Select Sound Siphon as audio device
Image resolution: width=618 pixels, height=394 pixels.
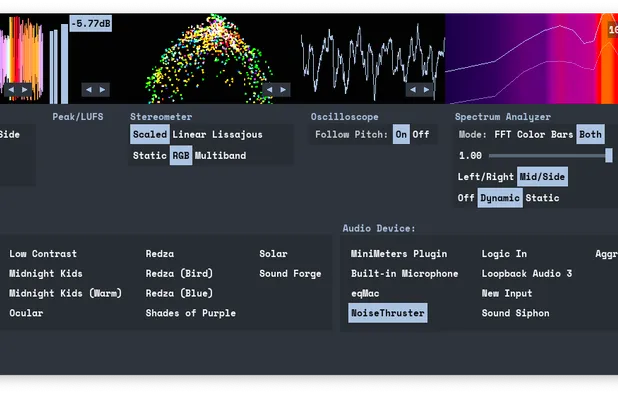click(x=516, y=313)
